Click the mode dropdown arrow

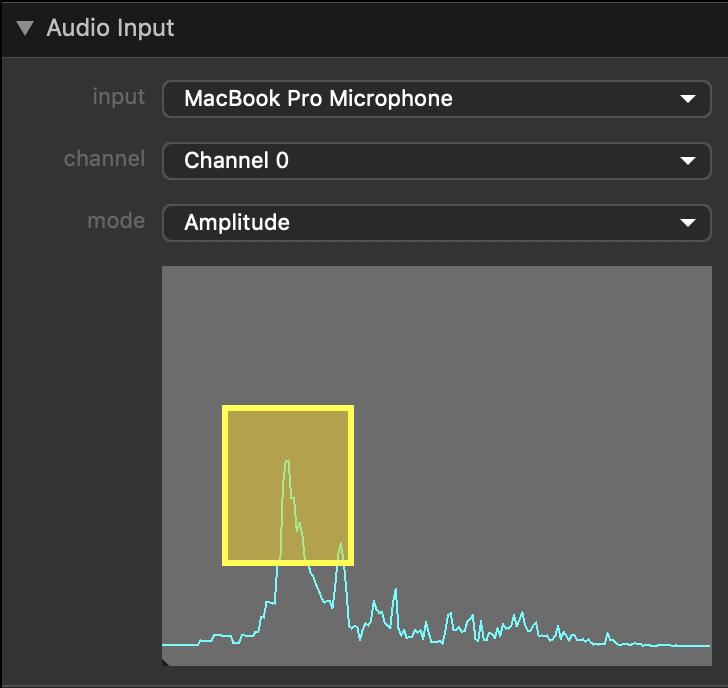click(687, 223)
